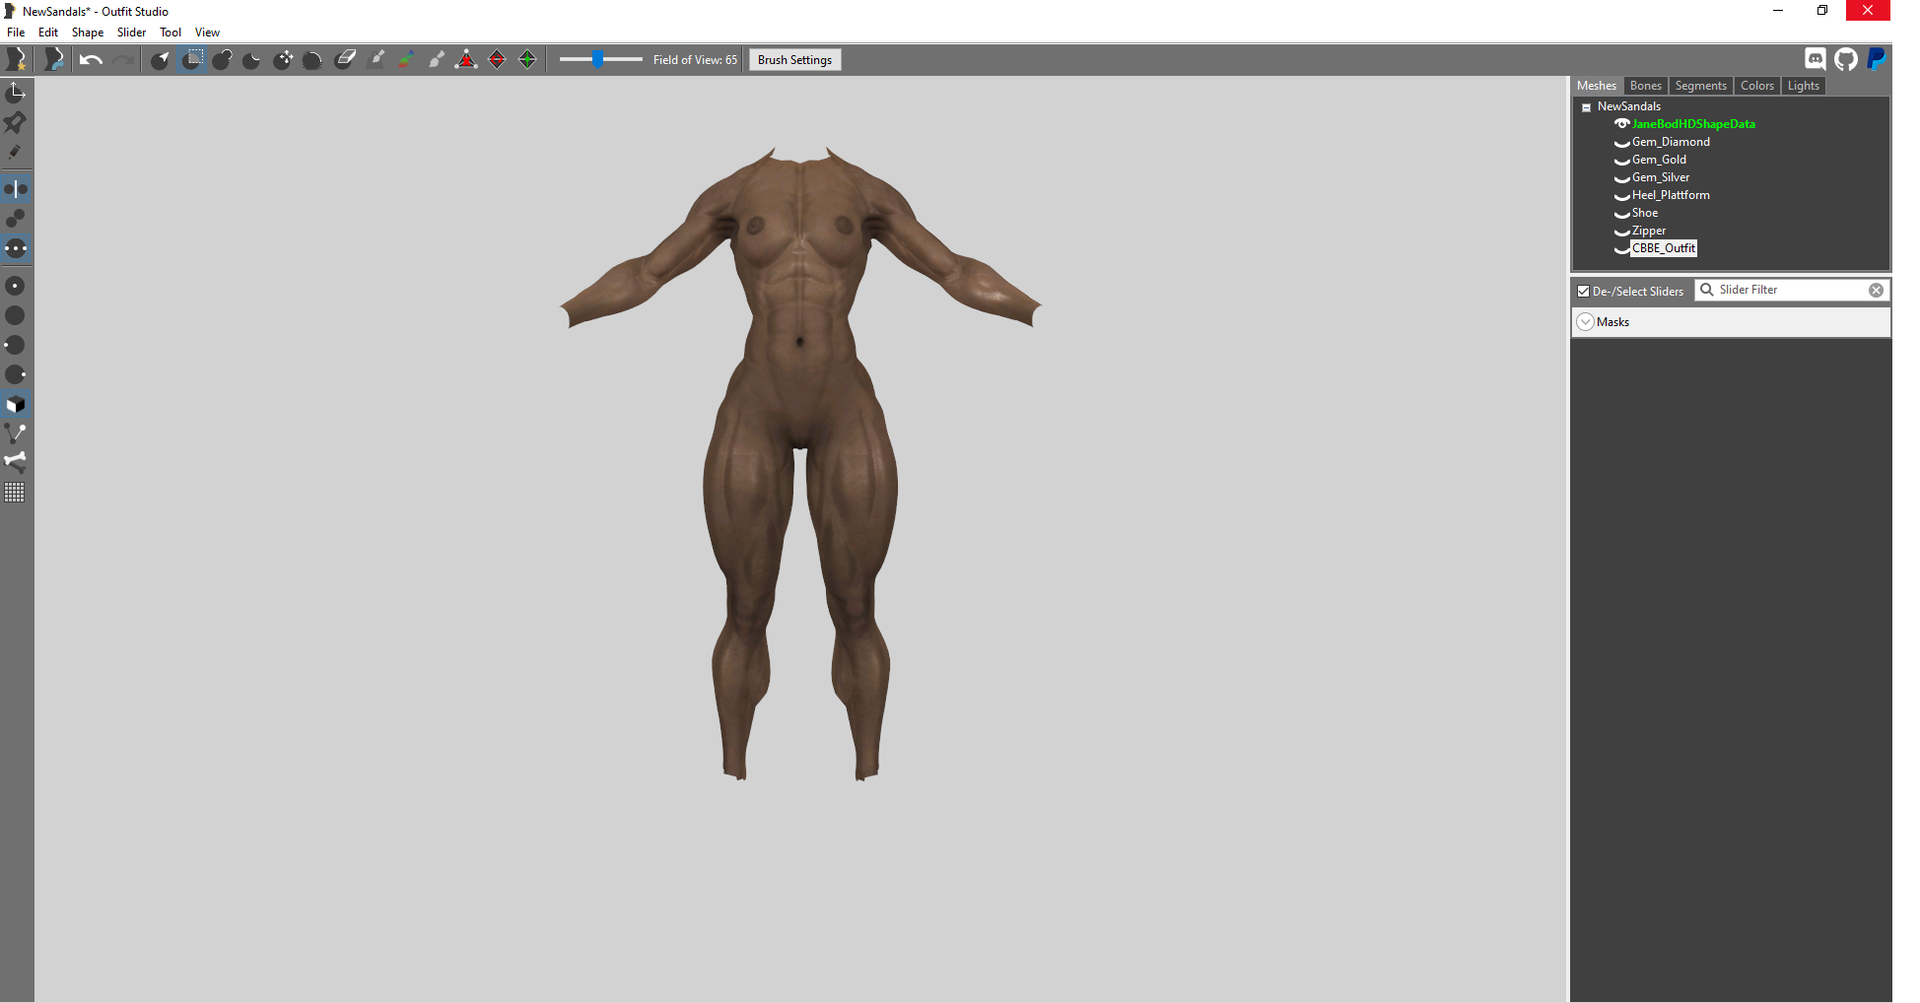
Task: Select the eraser brush tool
Action: [345, 59]
